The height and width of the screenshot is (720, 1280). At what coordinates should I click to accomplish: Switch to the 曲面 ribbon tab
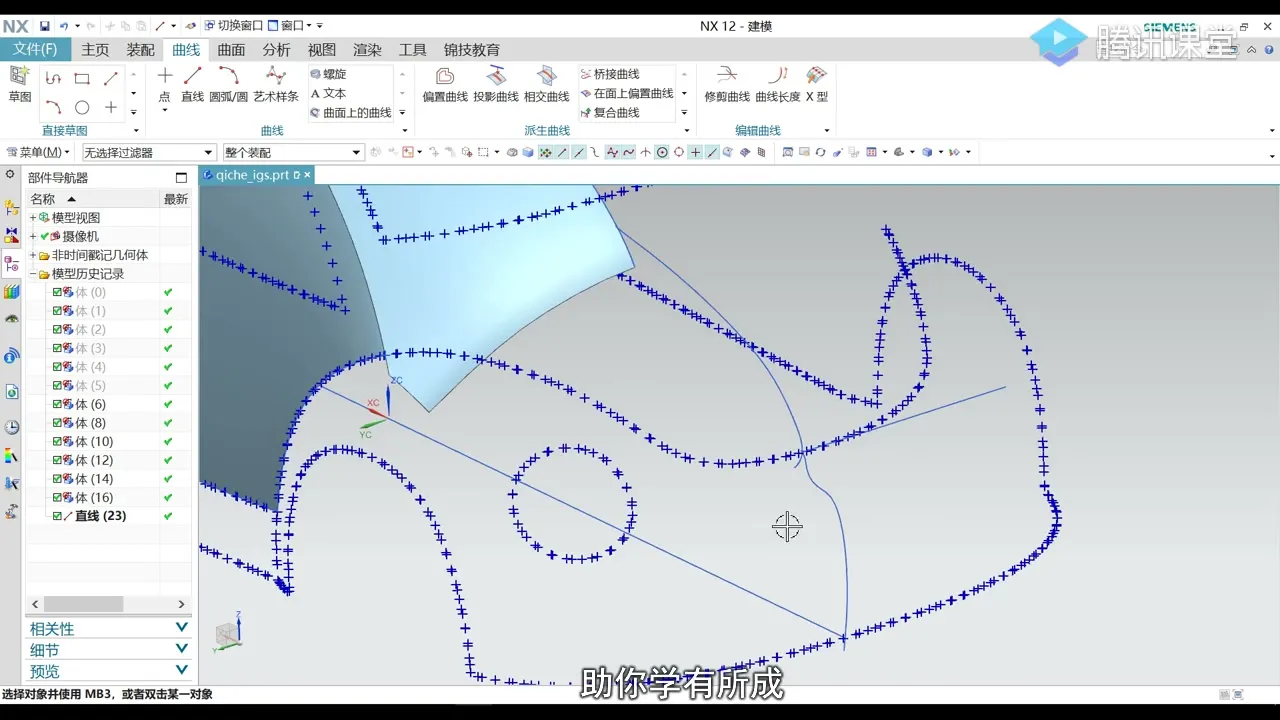click(231, 49)
